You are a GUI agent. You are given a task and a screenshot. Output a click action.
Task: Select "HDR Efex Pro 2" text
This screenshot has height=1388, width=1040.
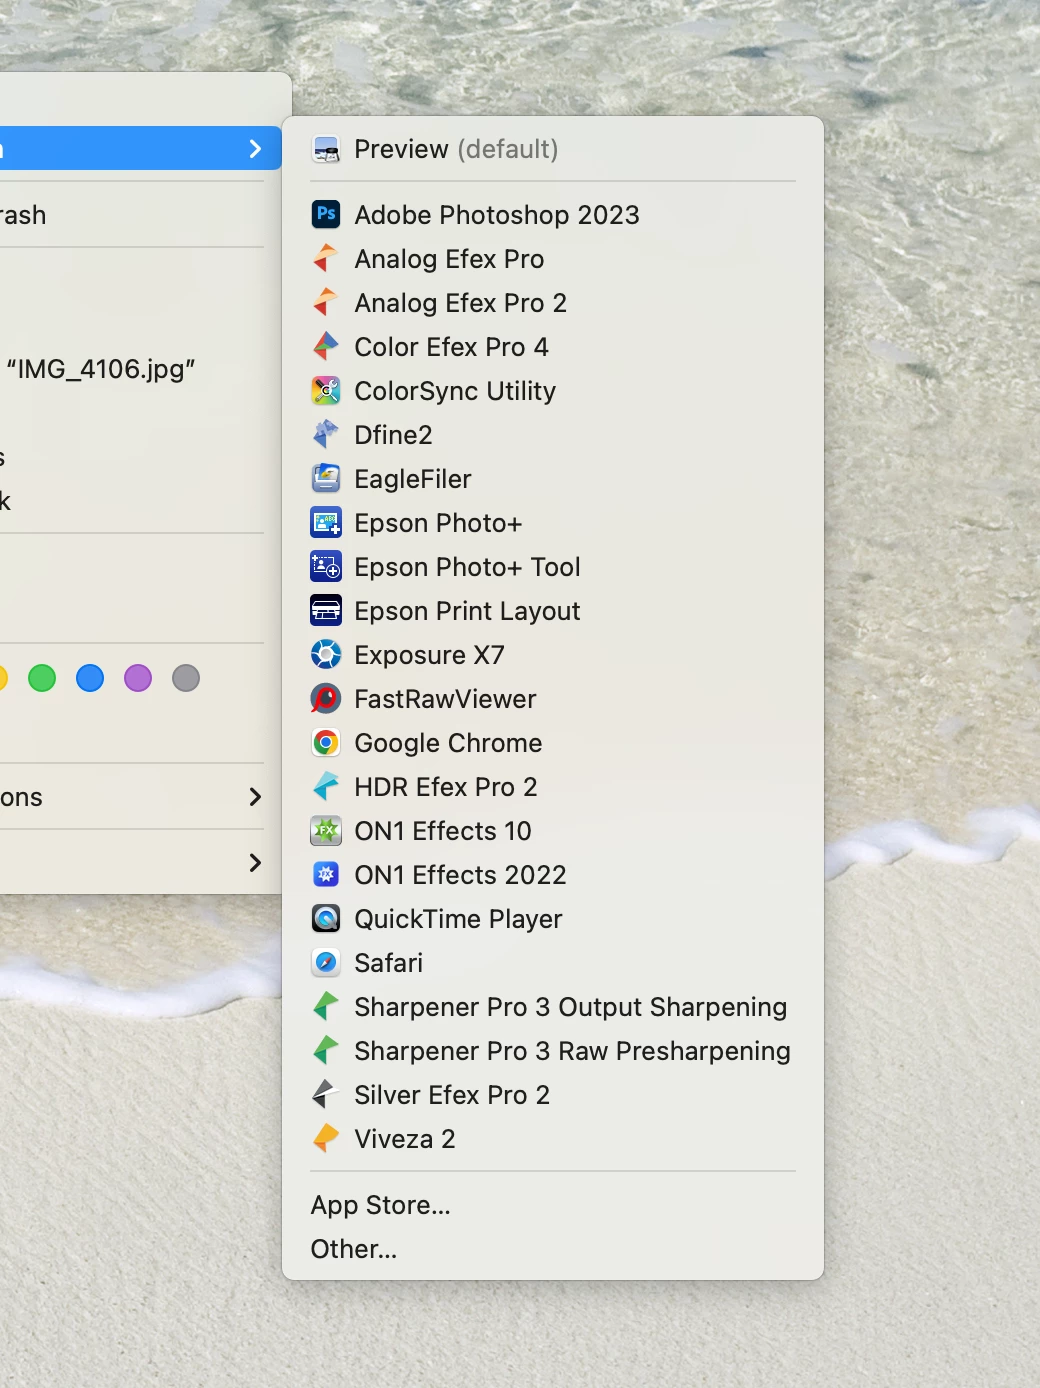coord(446,787)
